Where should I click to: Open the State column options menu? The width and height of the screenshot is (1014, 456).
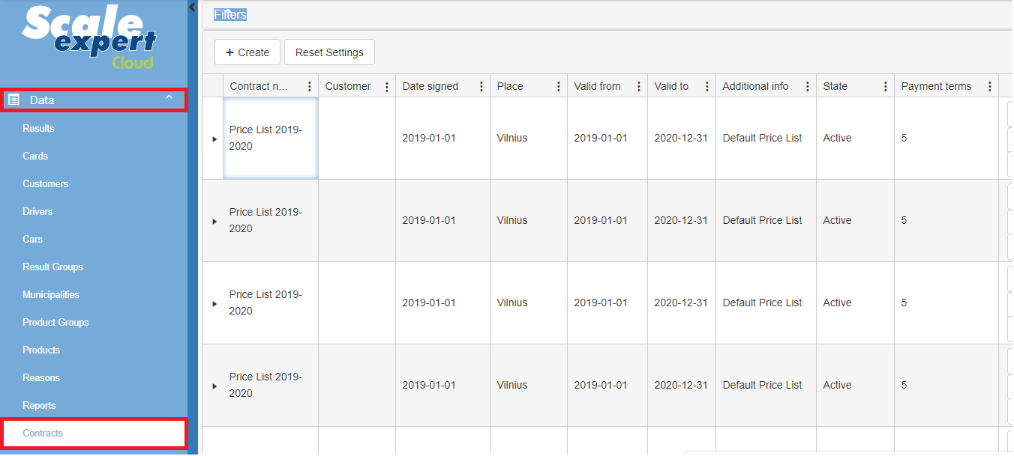(x=886, y=87)
